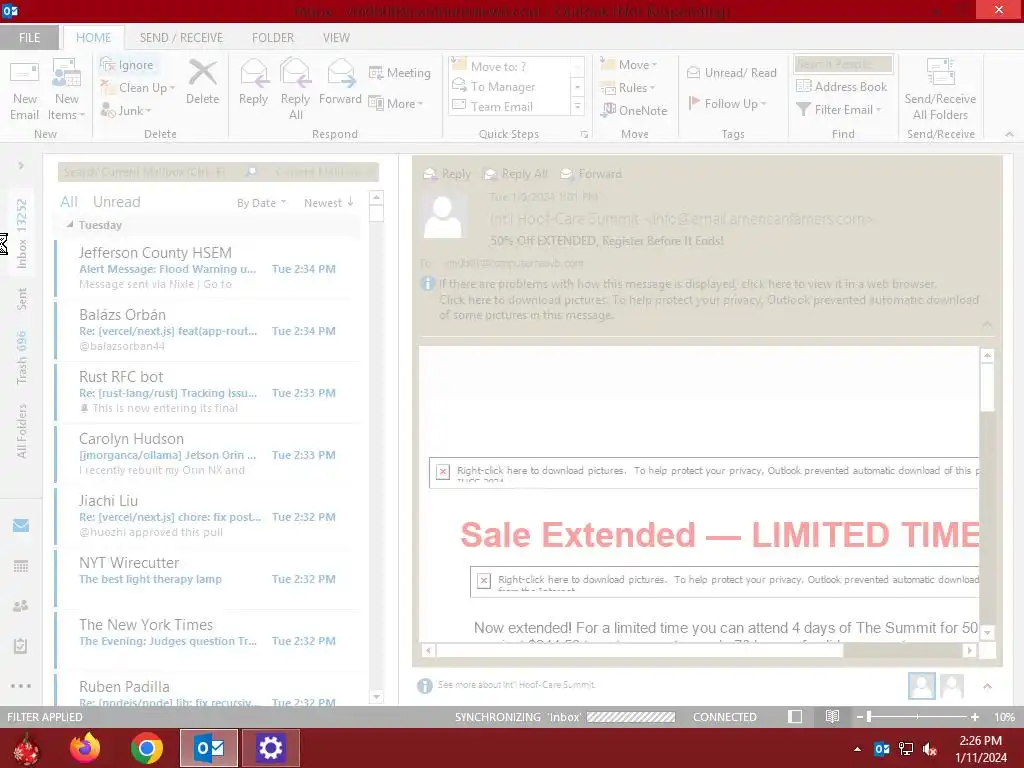Open the Junk dropdown

tap(126, 110)
